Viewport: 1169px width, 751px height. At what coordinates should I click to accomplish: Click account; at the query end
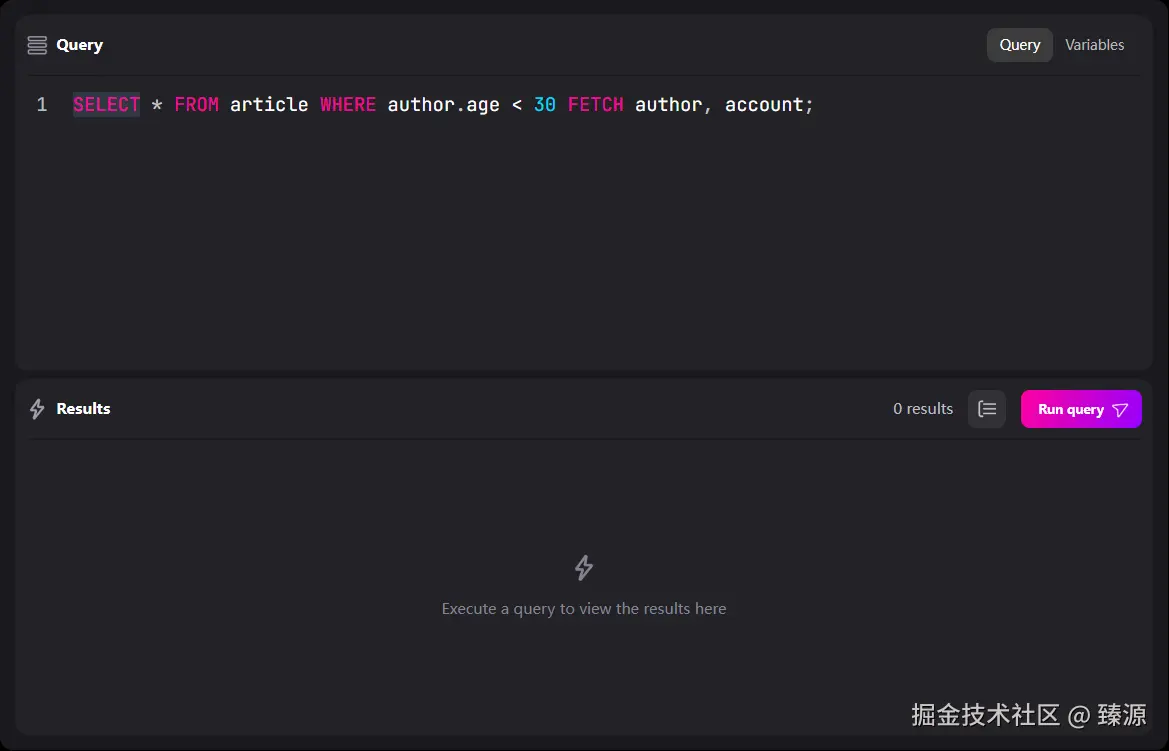[769, 104]
